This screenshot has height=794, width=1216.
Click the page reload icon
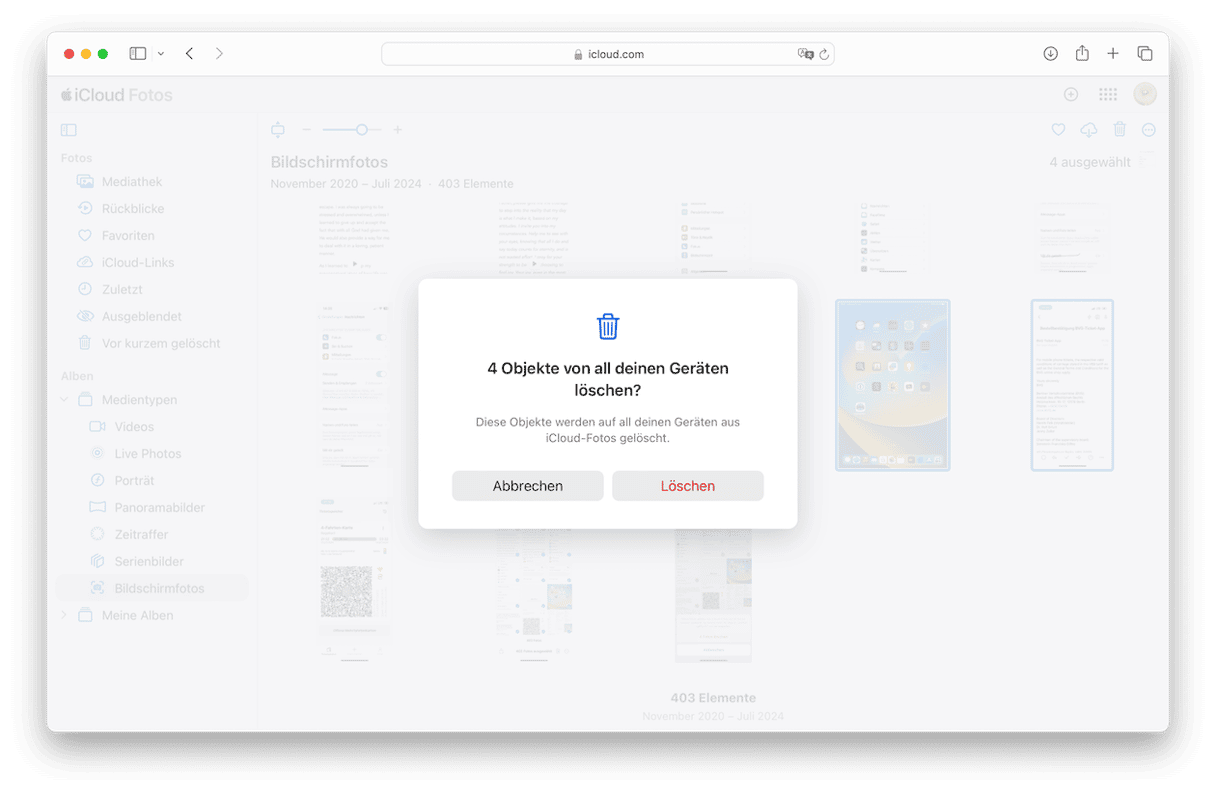click(824, 54)
